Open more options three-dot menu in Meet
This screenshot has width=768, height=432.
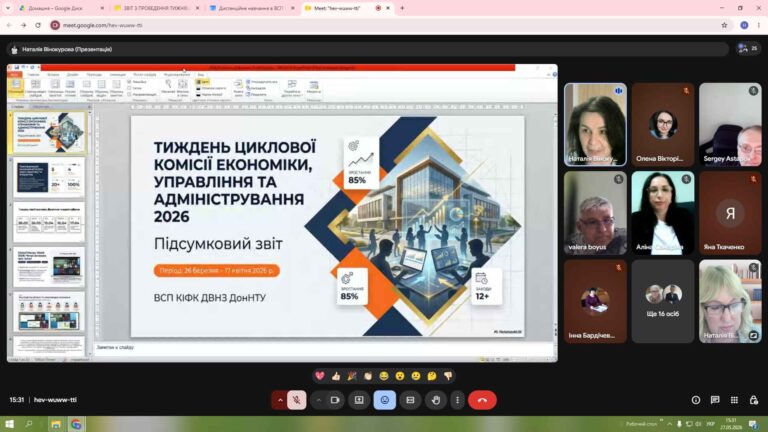(x=457, y=400)
